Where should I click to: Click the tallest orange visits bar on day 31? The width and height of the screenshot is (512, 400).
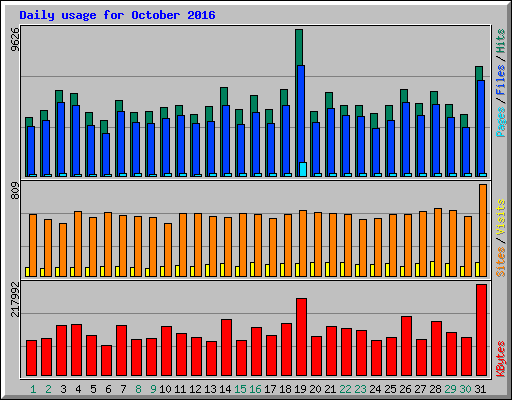483,230
